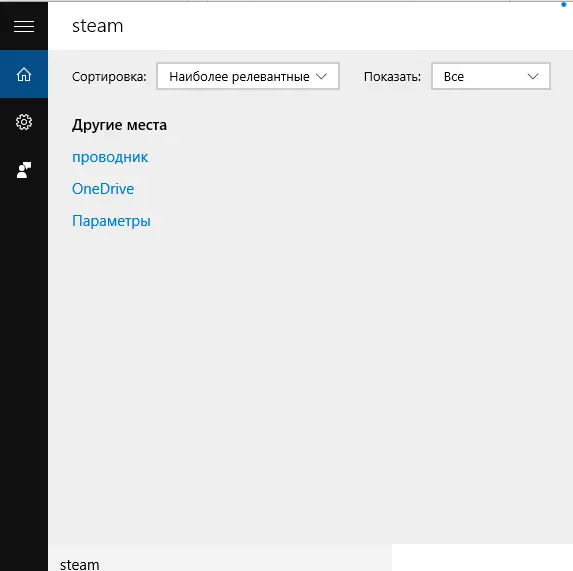Open the settings gear in sidebar
The height and width of the screenshot is (571, 573).
point(24,122)
